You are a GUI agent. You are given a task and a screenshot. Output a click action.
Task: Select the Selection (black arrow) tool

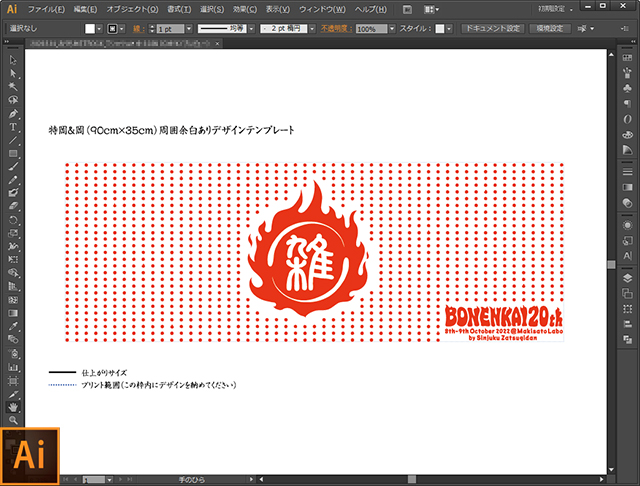coord(13,60)
